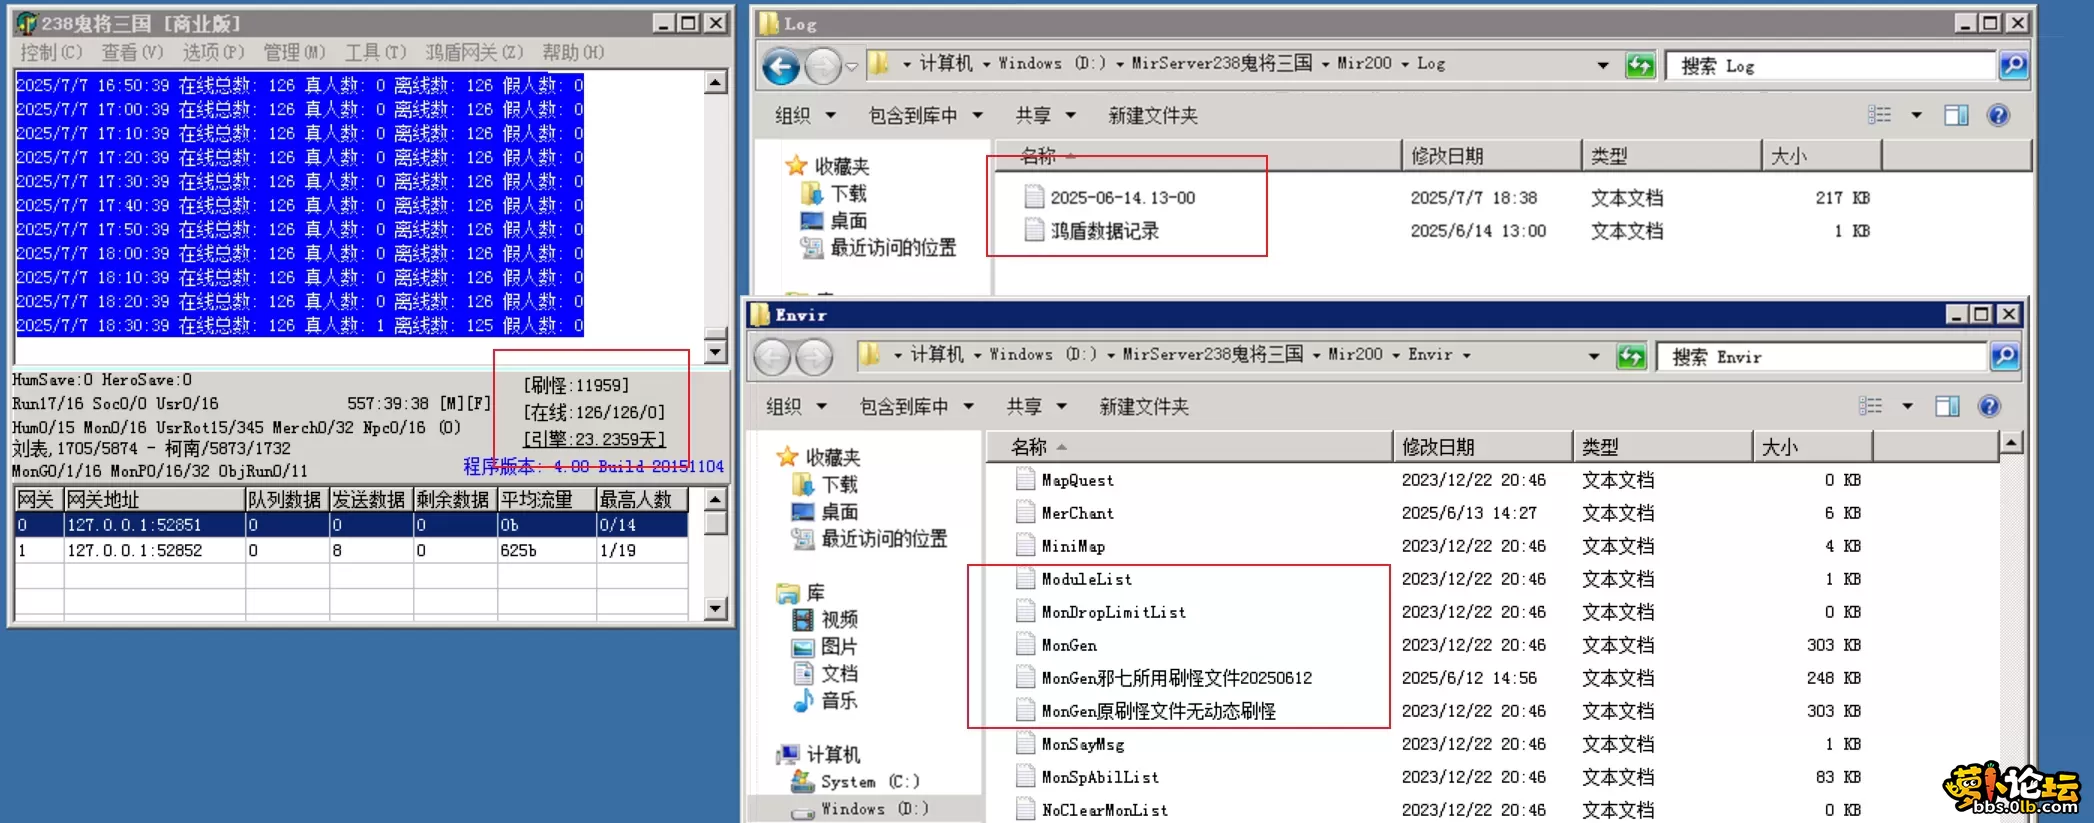
Task: Click the 搜索 Log search field
Action: click(1832, 66)
